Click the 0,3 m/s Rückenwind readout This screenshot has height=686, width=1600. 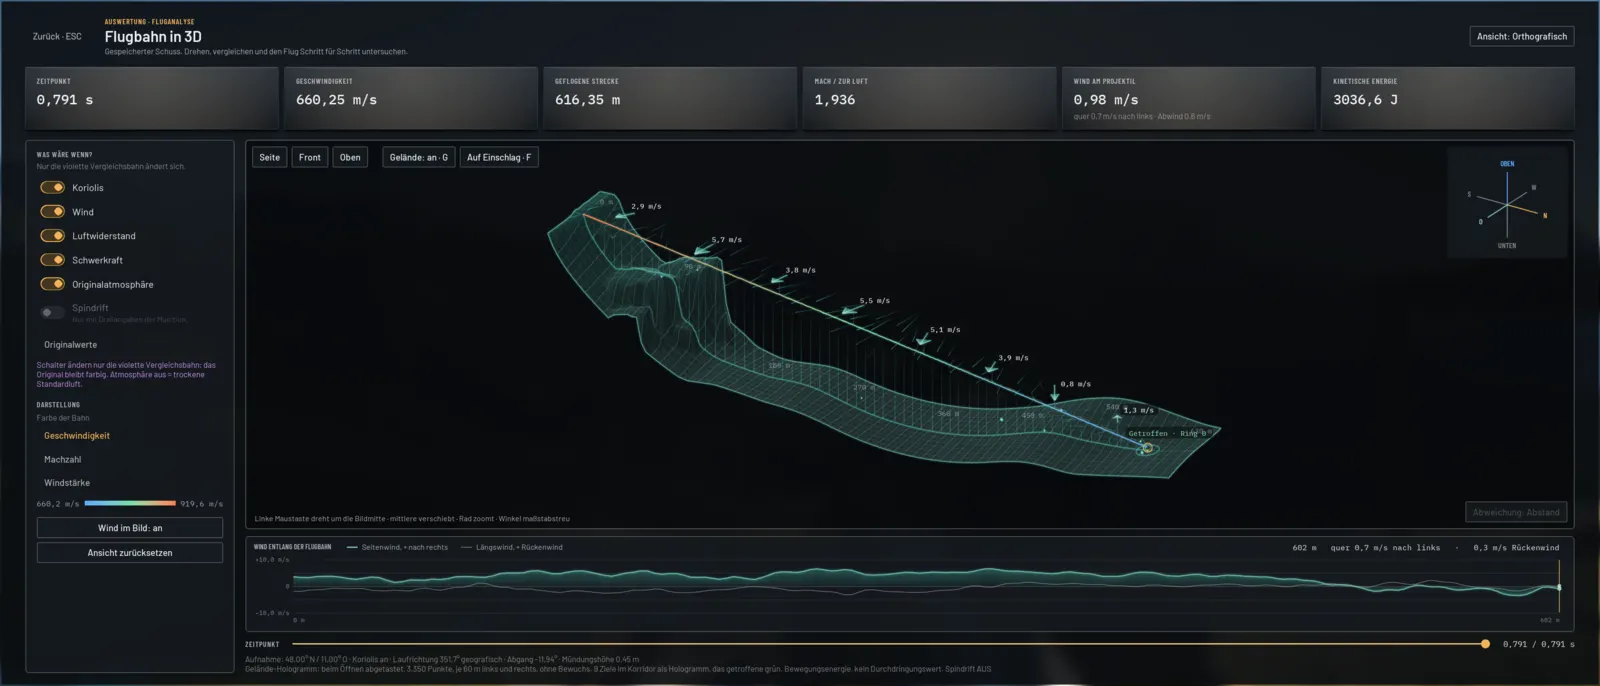(x=1516, y=548)
